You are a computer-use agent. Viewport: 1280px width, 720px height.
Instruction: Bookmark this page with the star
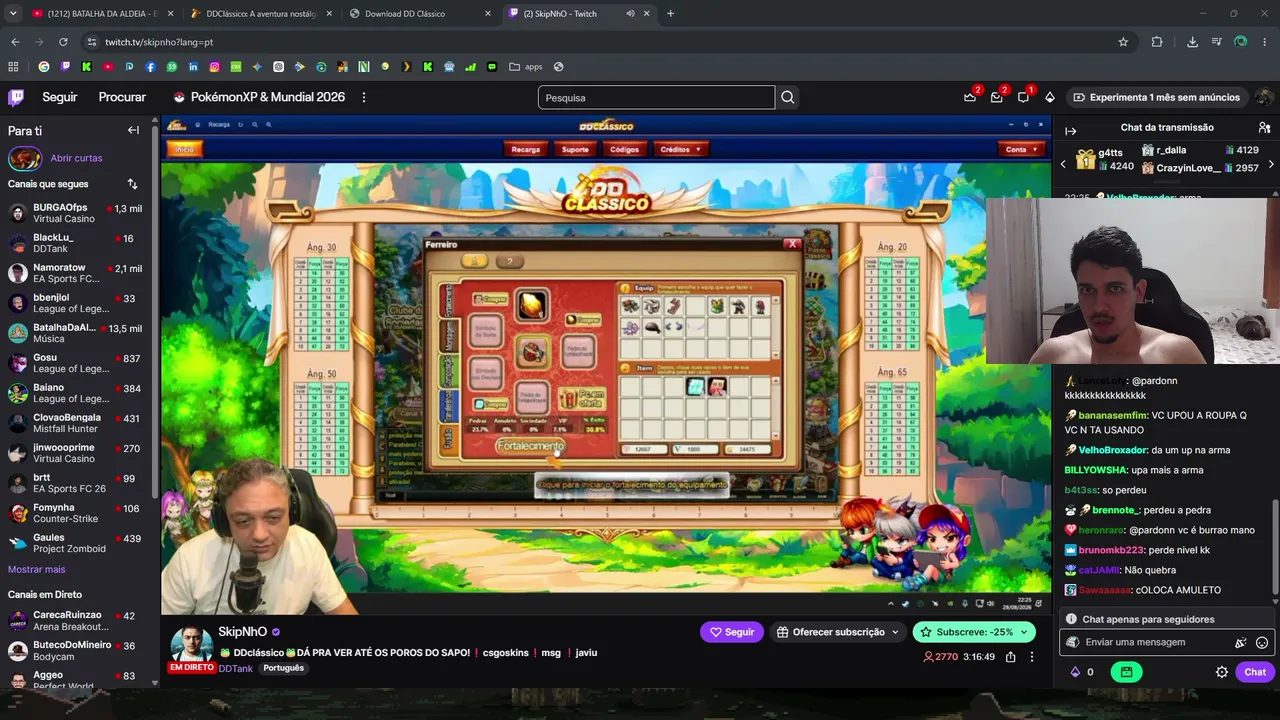(x=1123, y=42)
